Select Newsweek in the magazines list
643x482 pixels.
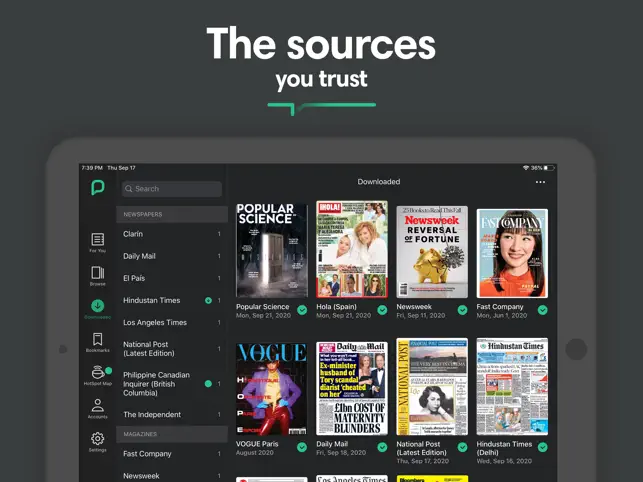[172, 475]
